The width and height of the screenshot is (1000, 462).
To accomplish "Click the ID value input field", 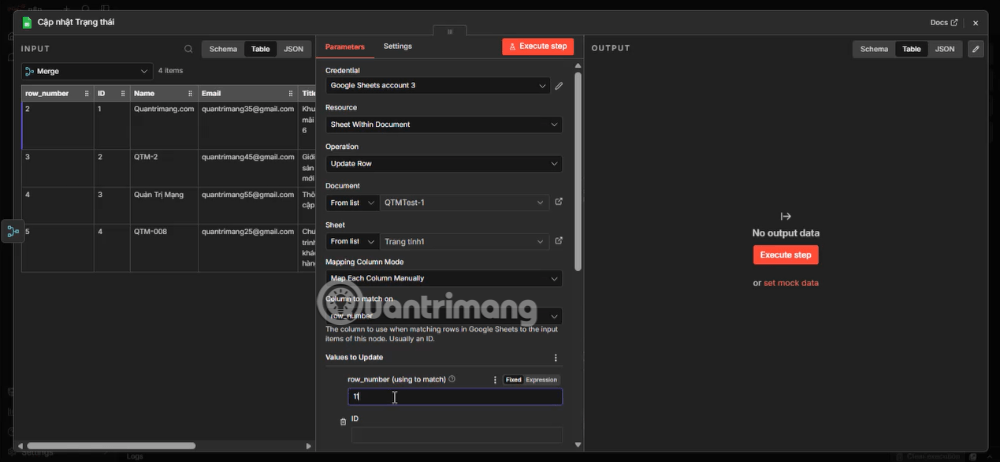I will [457, 435].
